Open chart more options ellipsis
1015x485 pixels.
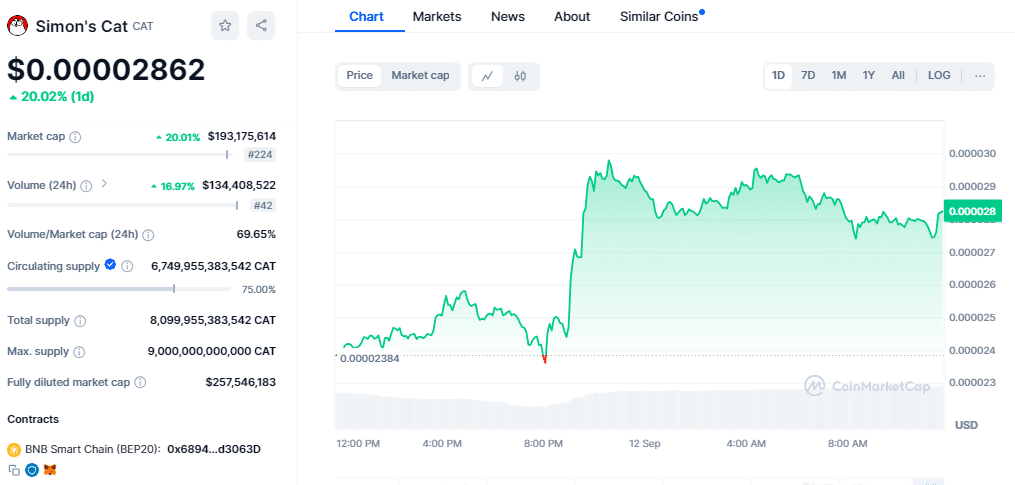click(x=980, y=76)
